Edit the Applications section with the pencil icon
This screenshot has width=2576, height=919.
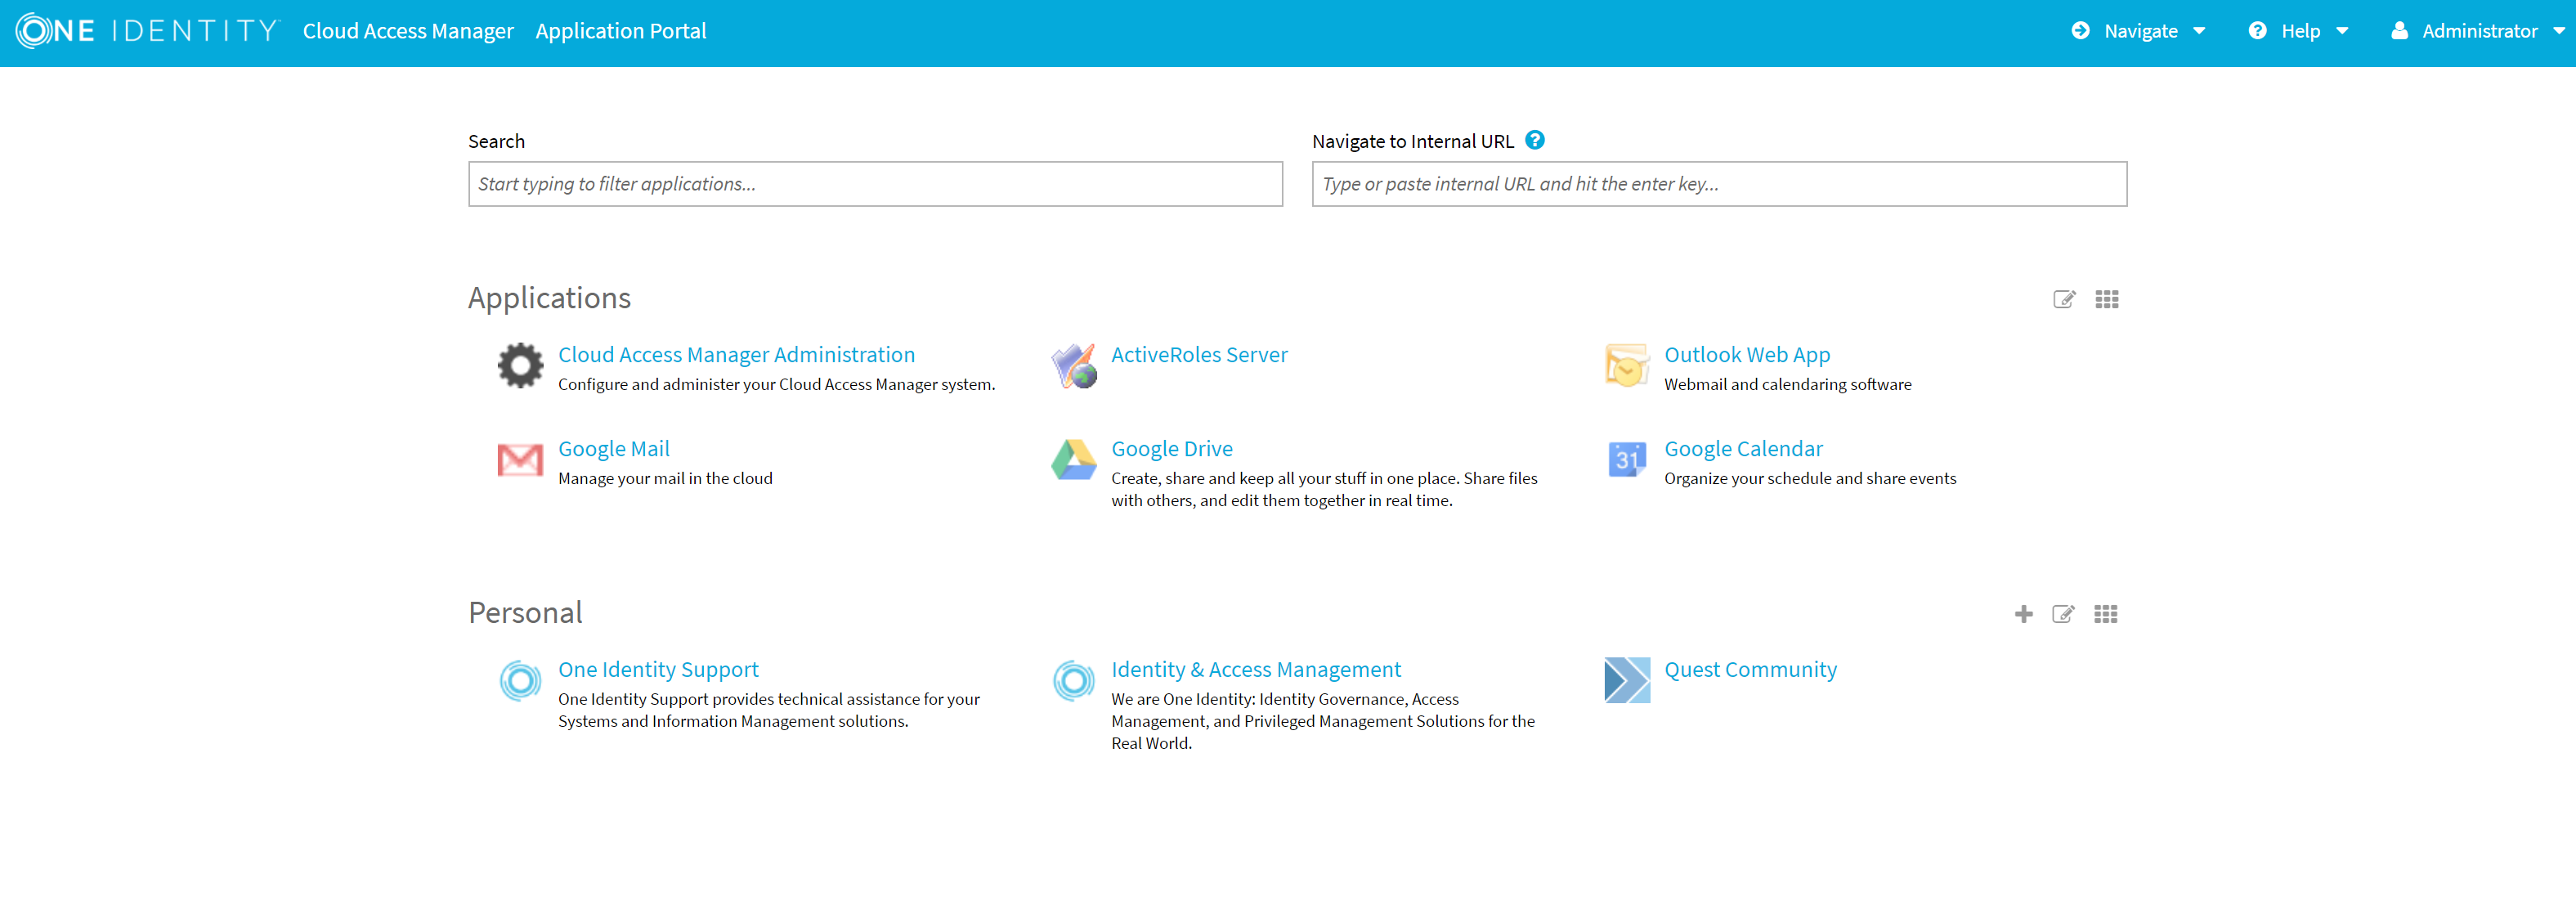point(2064,299)
